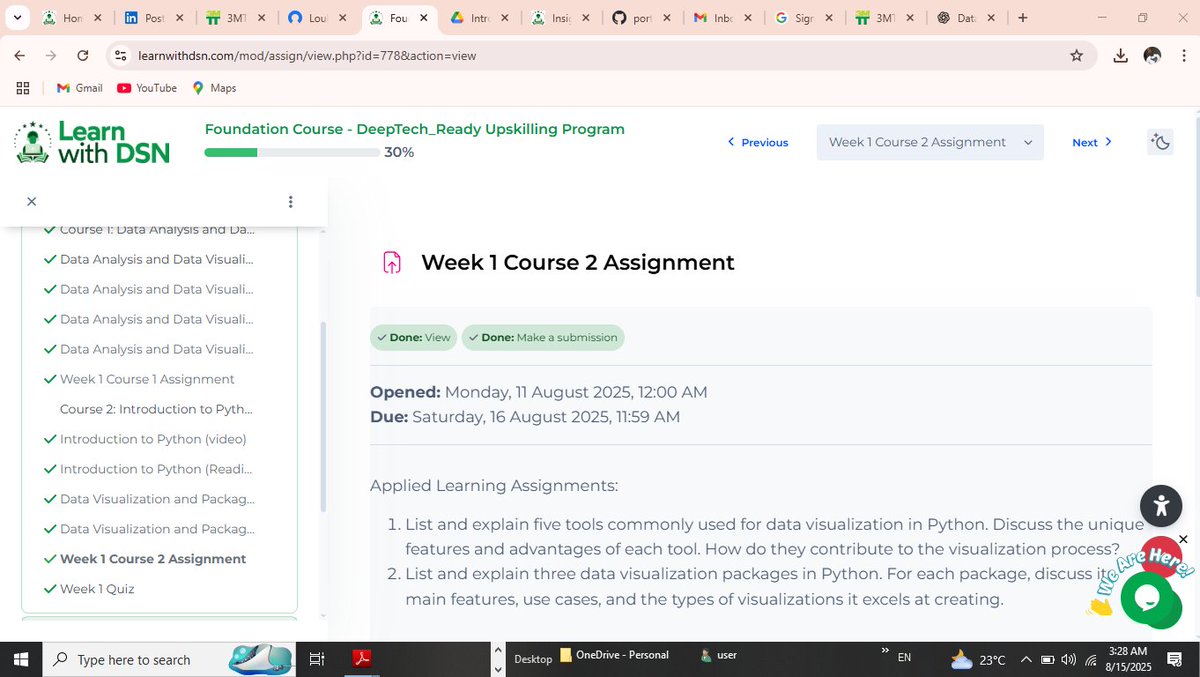1200x677 pixels.
Task: Open the sidebar kebab menu
Action: (x=290, y=201)
